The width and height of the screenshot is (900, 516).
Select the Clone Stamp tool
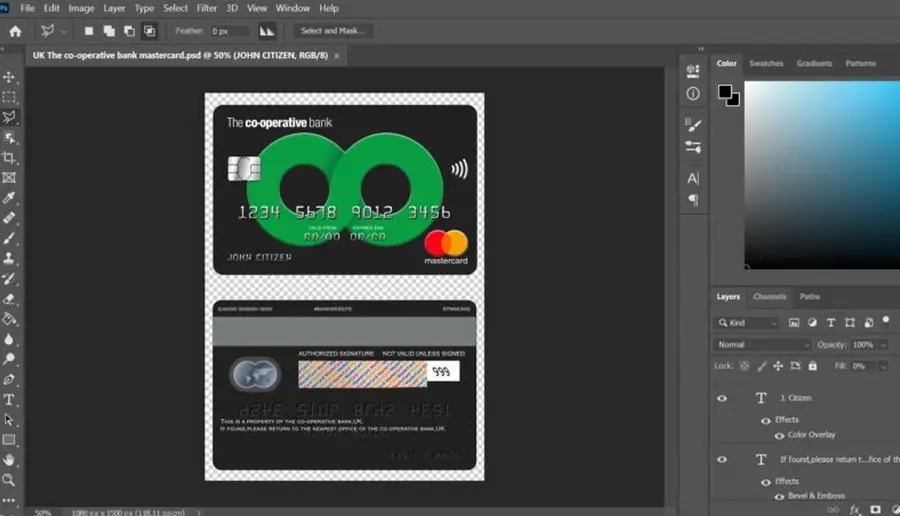pos(9,258)
